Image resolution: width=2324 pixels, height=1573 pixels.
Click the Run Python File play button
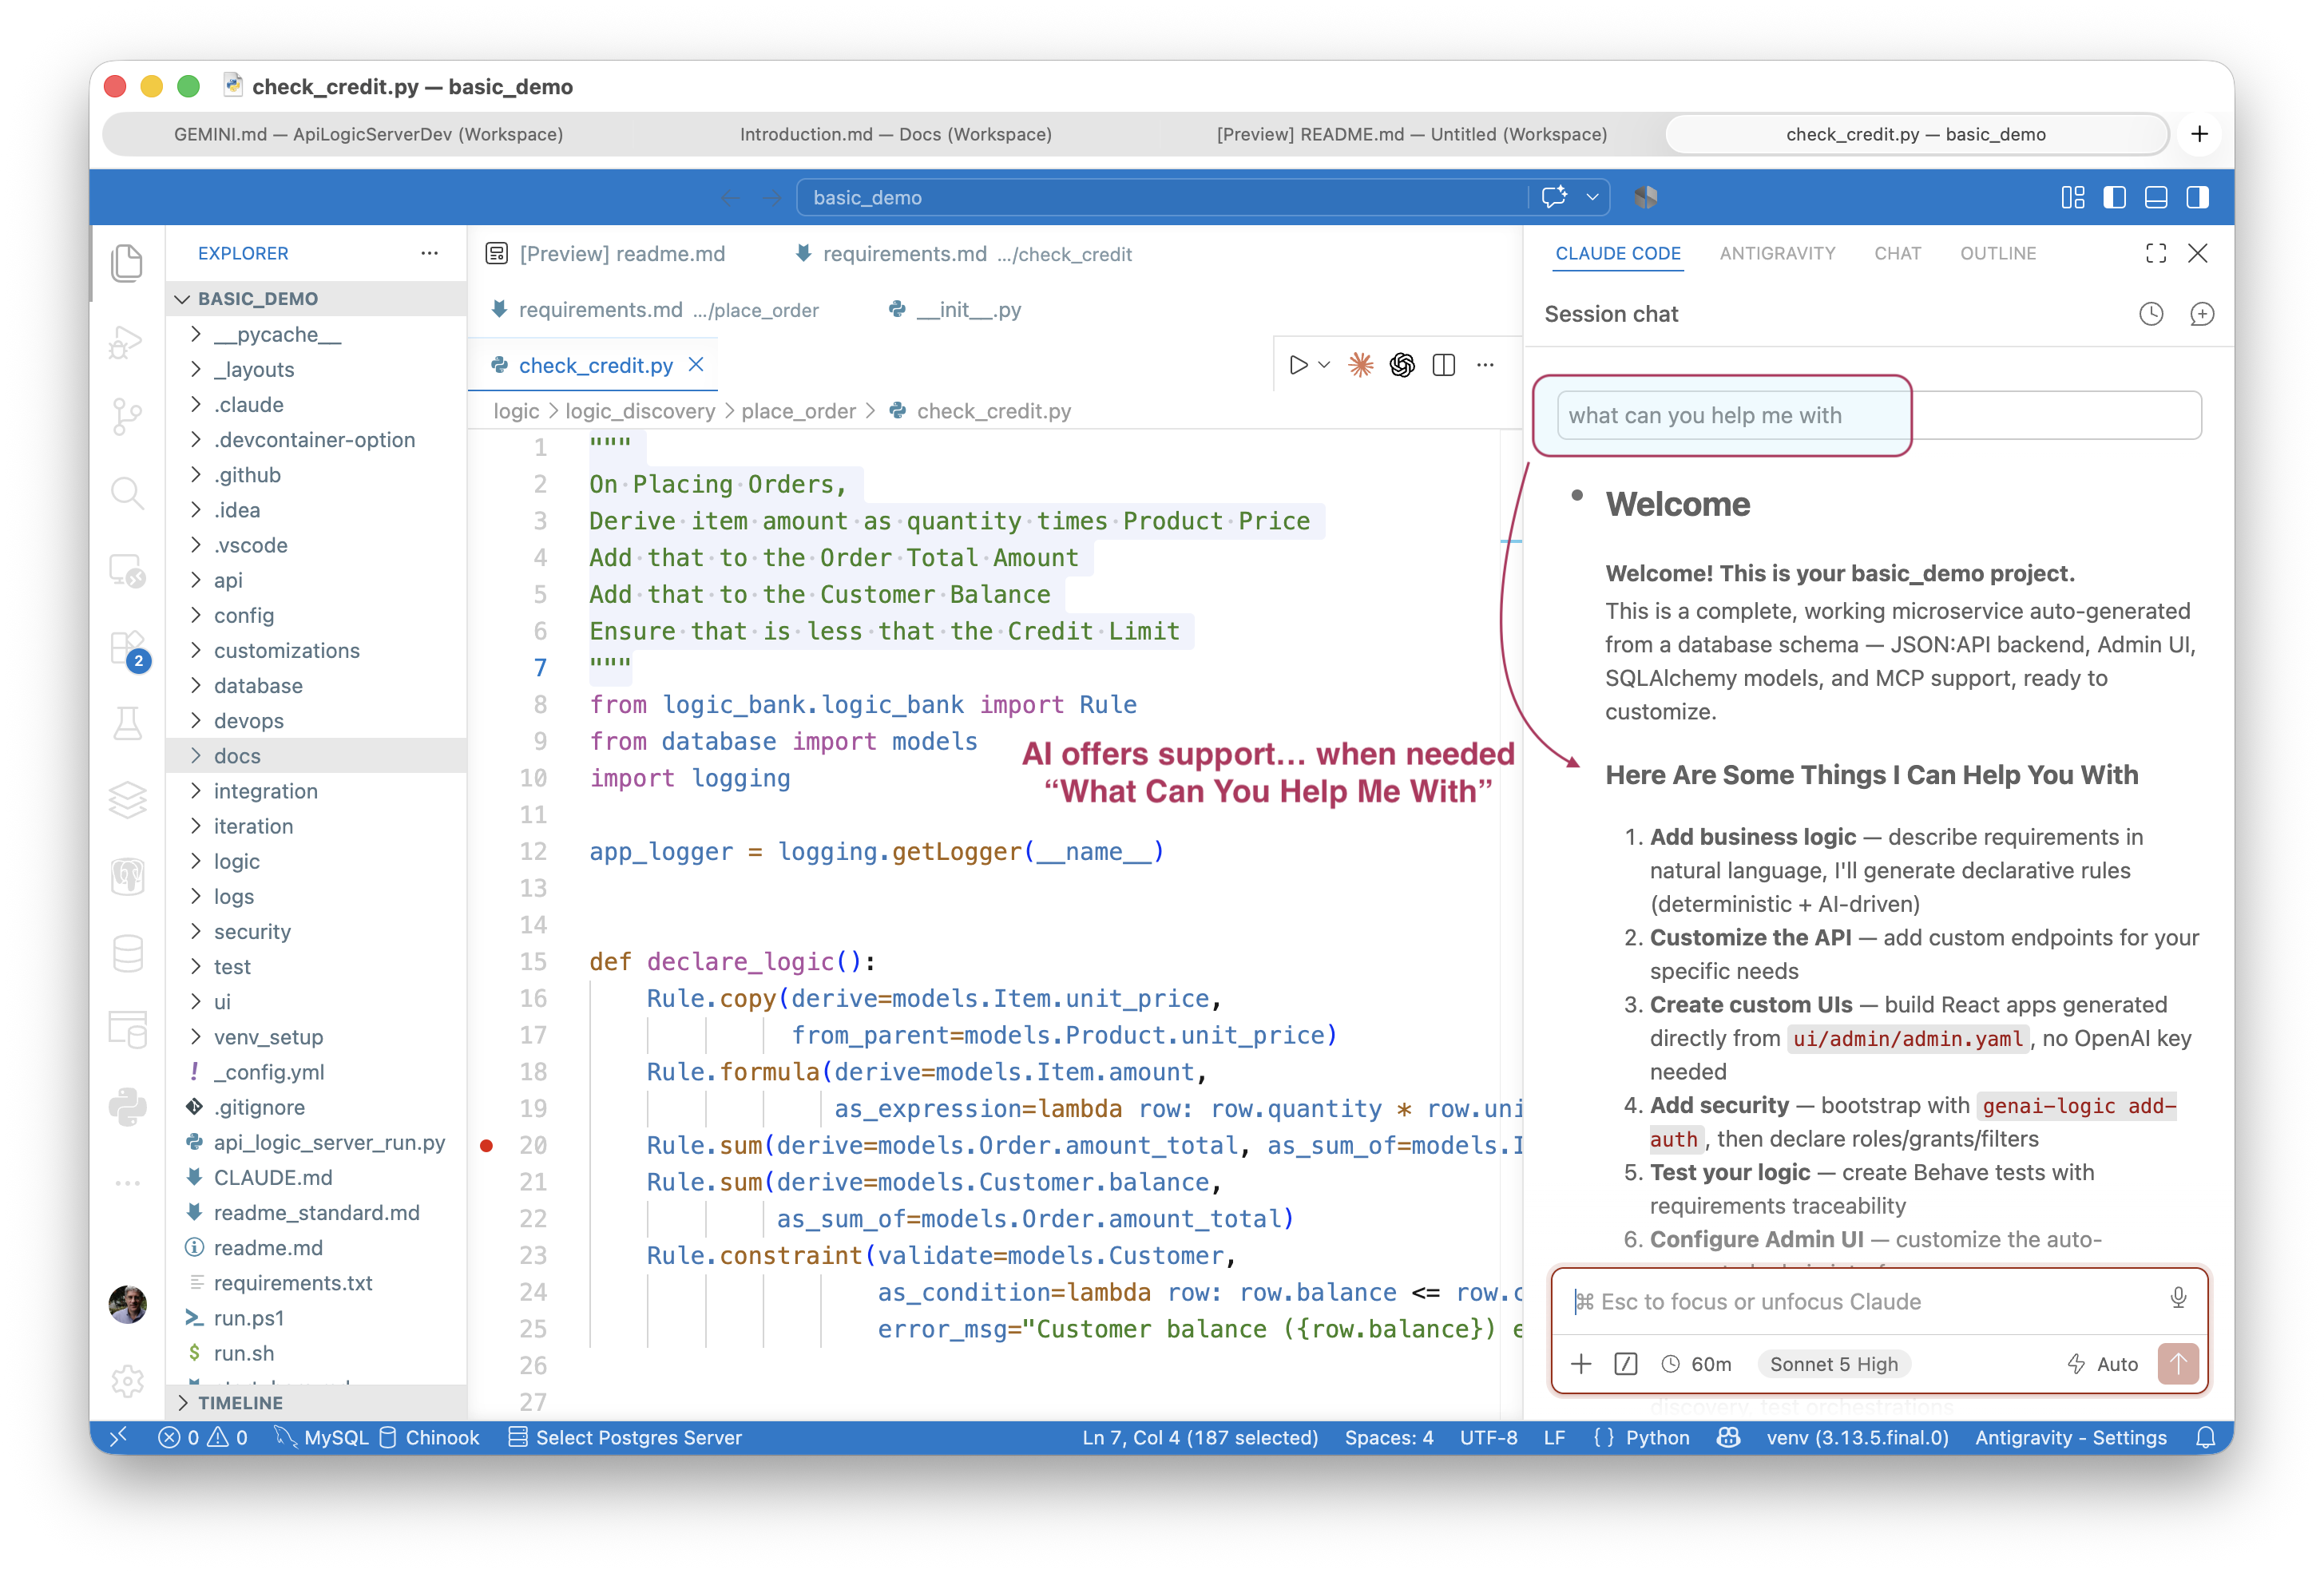click(1297, 365)
